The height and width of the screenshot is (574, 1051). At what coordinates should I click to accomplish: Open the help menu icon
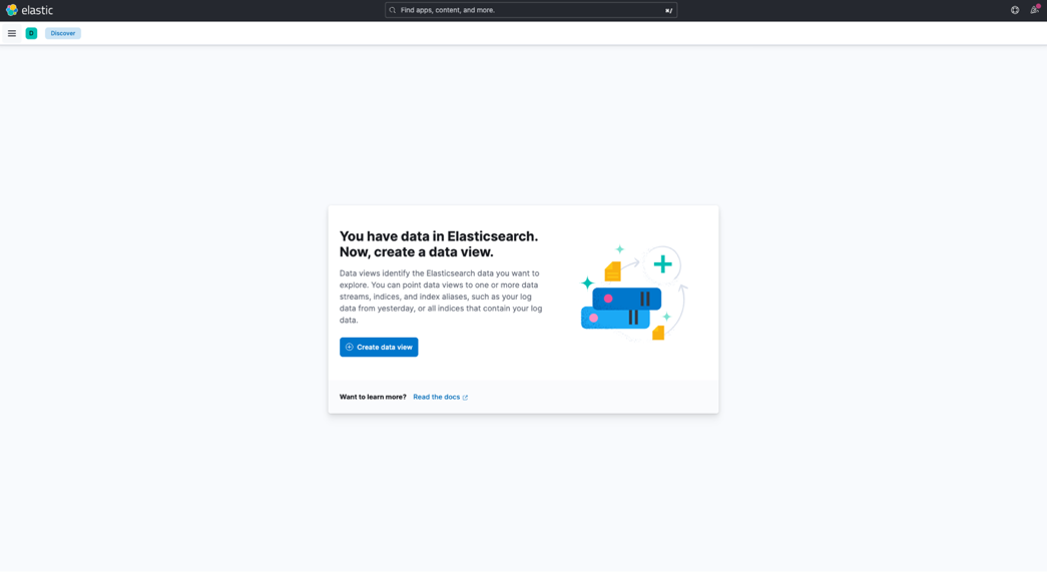click(1015, 10)
